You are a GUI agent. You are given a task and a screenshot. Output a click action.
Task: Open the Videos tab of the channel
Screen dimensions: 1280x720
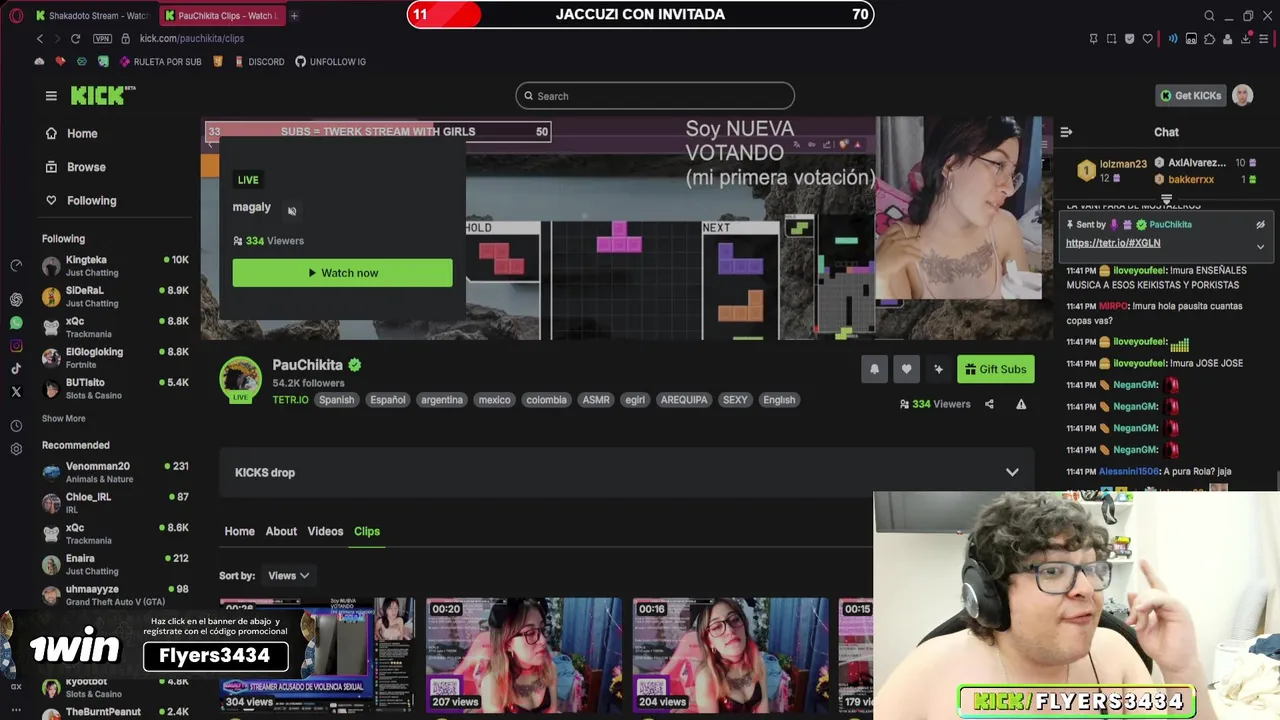point(325,531)
